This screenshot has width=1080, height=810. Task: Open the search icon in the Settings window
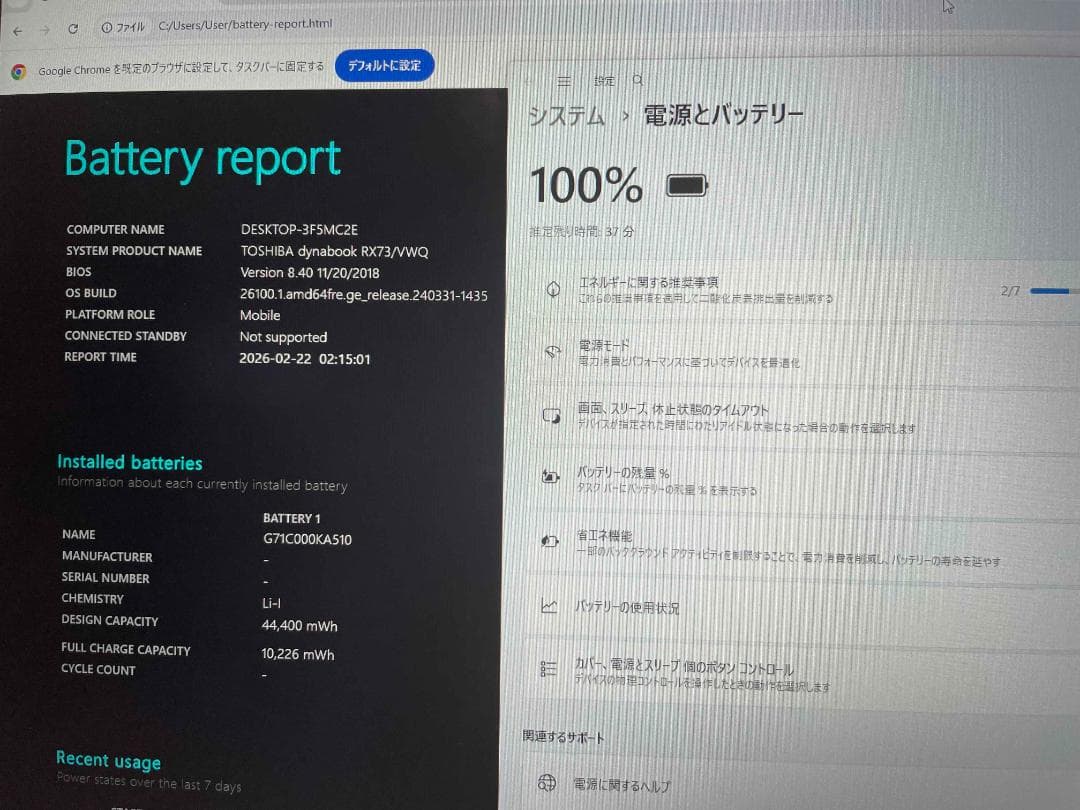pyautogui.click(x=638, y=81)
